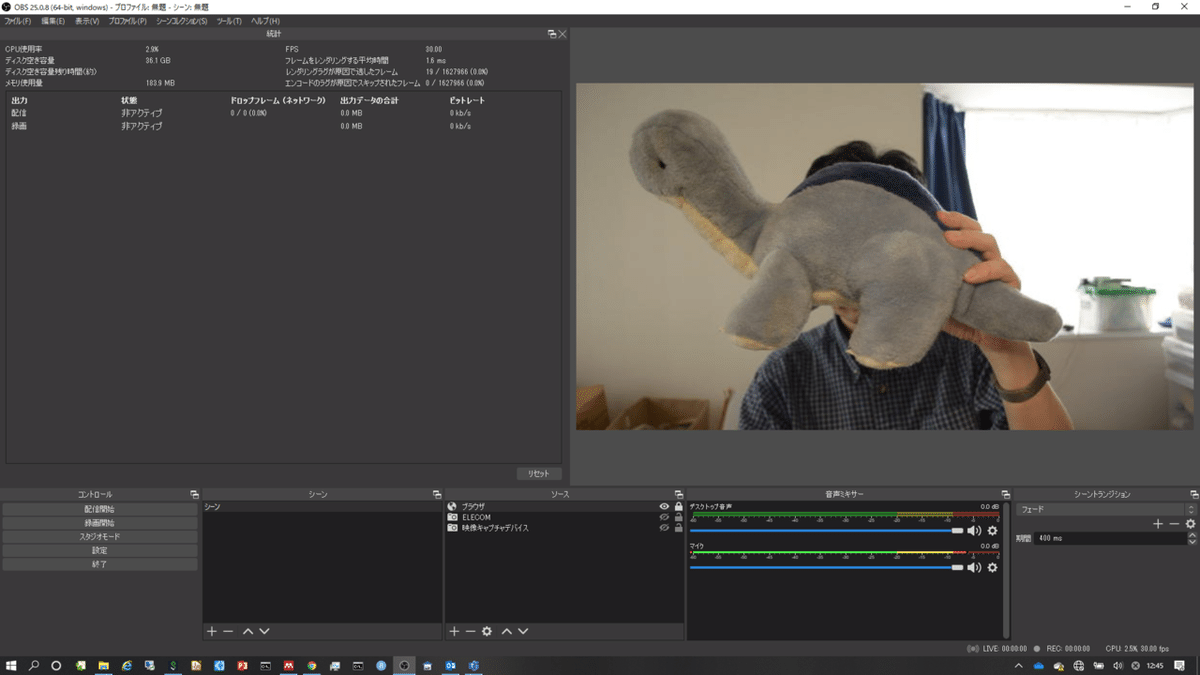This screenshot has width=1200, height=675.
Task: Unlock the ブラウザ source
Action: tap(678, 507)
